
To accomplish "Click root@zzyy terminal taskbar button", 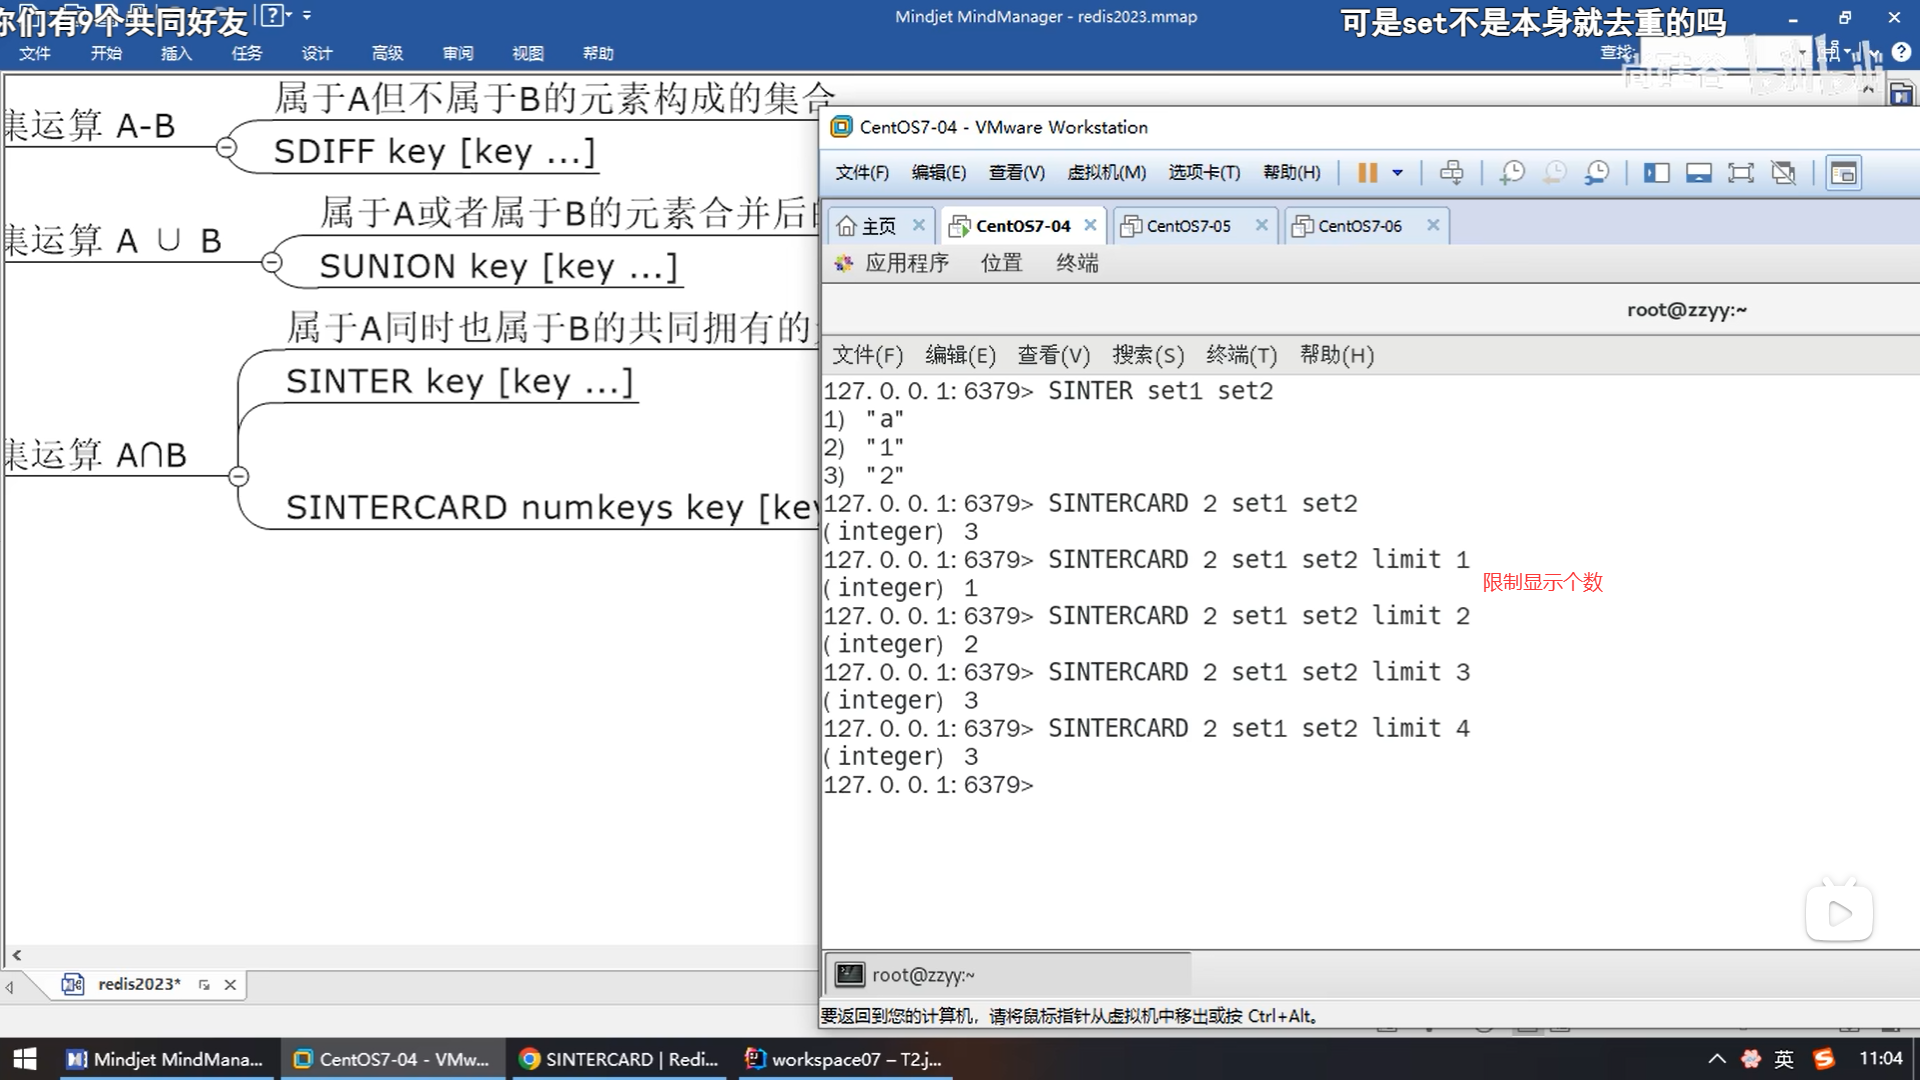I will click(x=921, y=975).
